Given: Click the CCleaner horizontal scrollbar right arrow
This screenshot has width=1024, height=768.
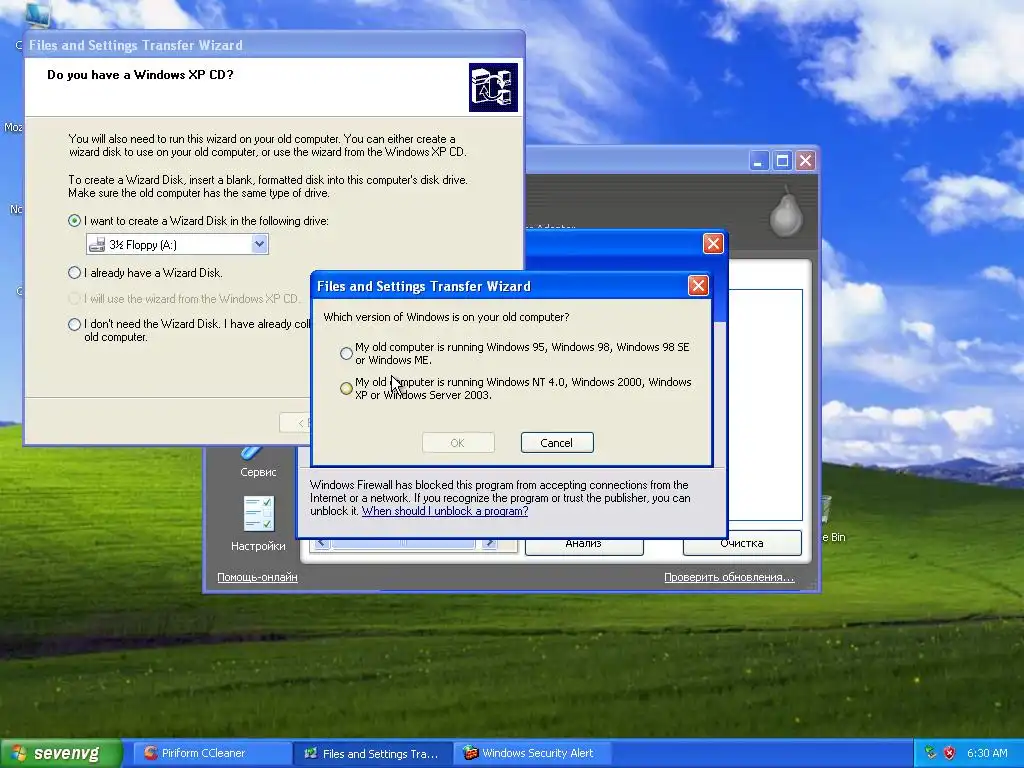Looking at the screenshot, I should (x=488, y=543).
